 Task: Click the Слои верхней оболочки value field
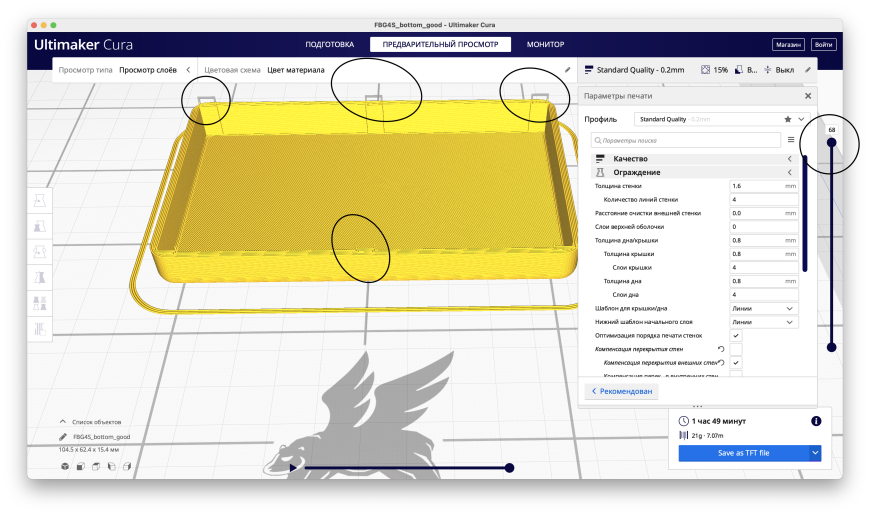tap(763, 226)
